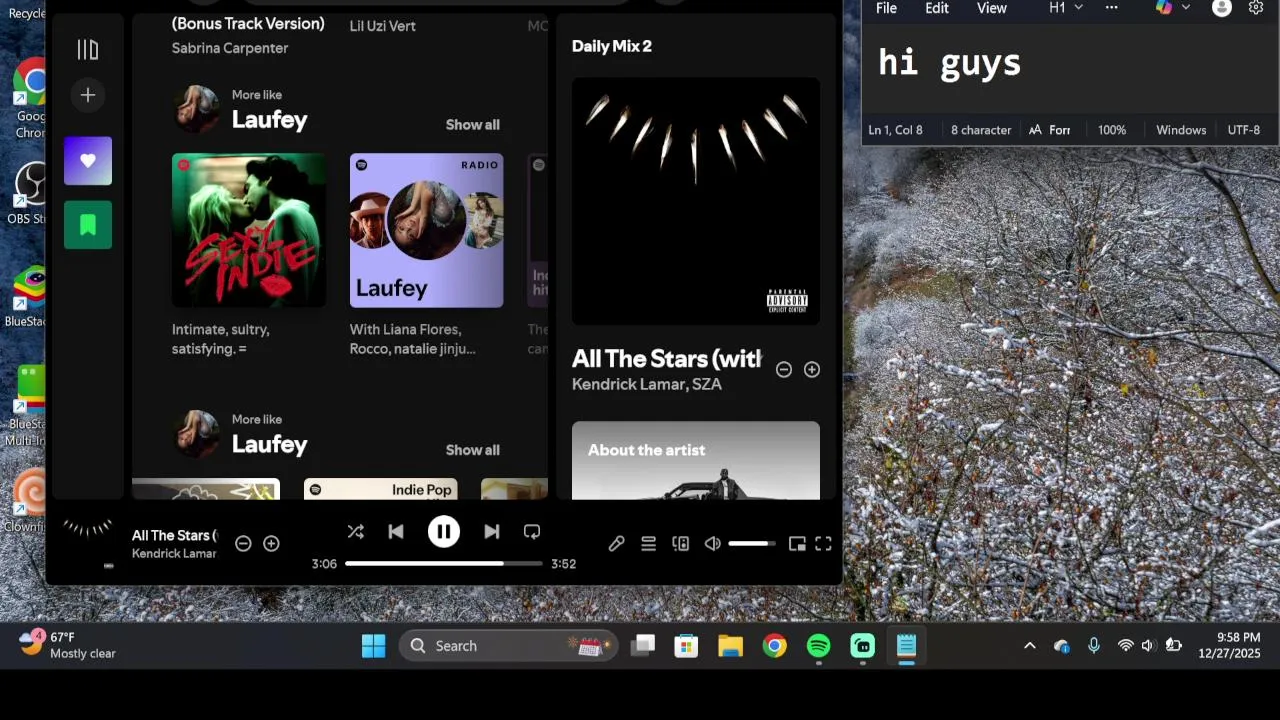Collapse the Spotify library sidebar icon
This screenshot has width=1280, height=720.
tap(88, 49)
